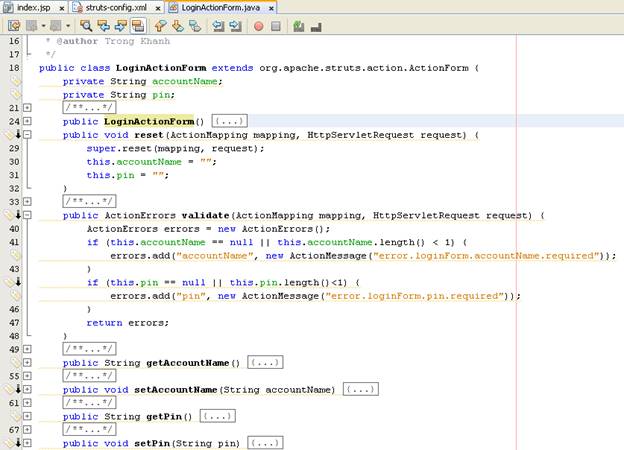Expand the constructor fold at line 24
Screen dimensions: 624x450
(27, 121)
